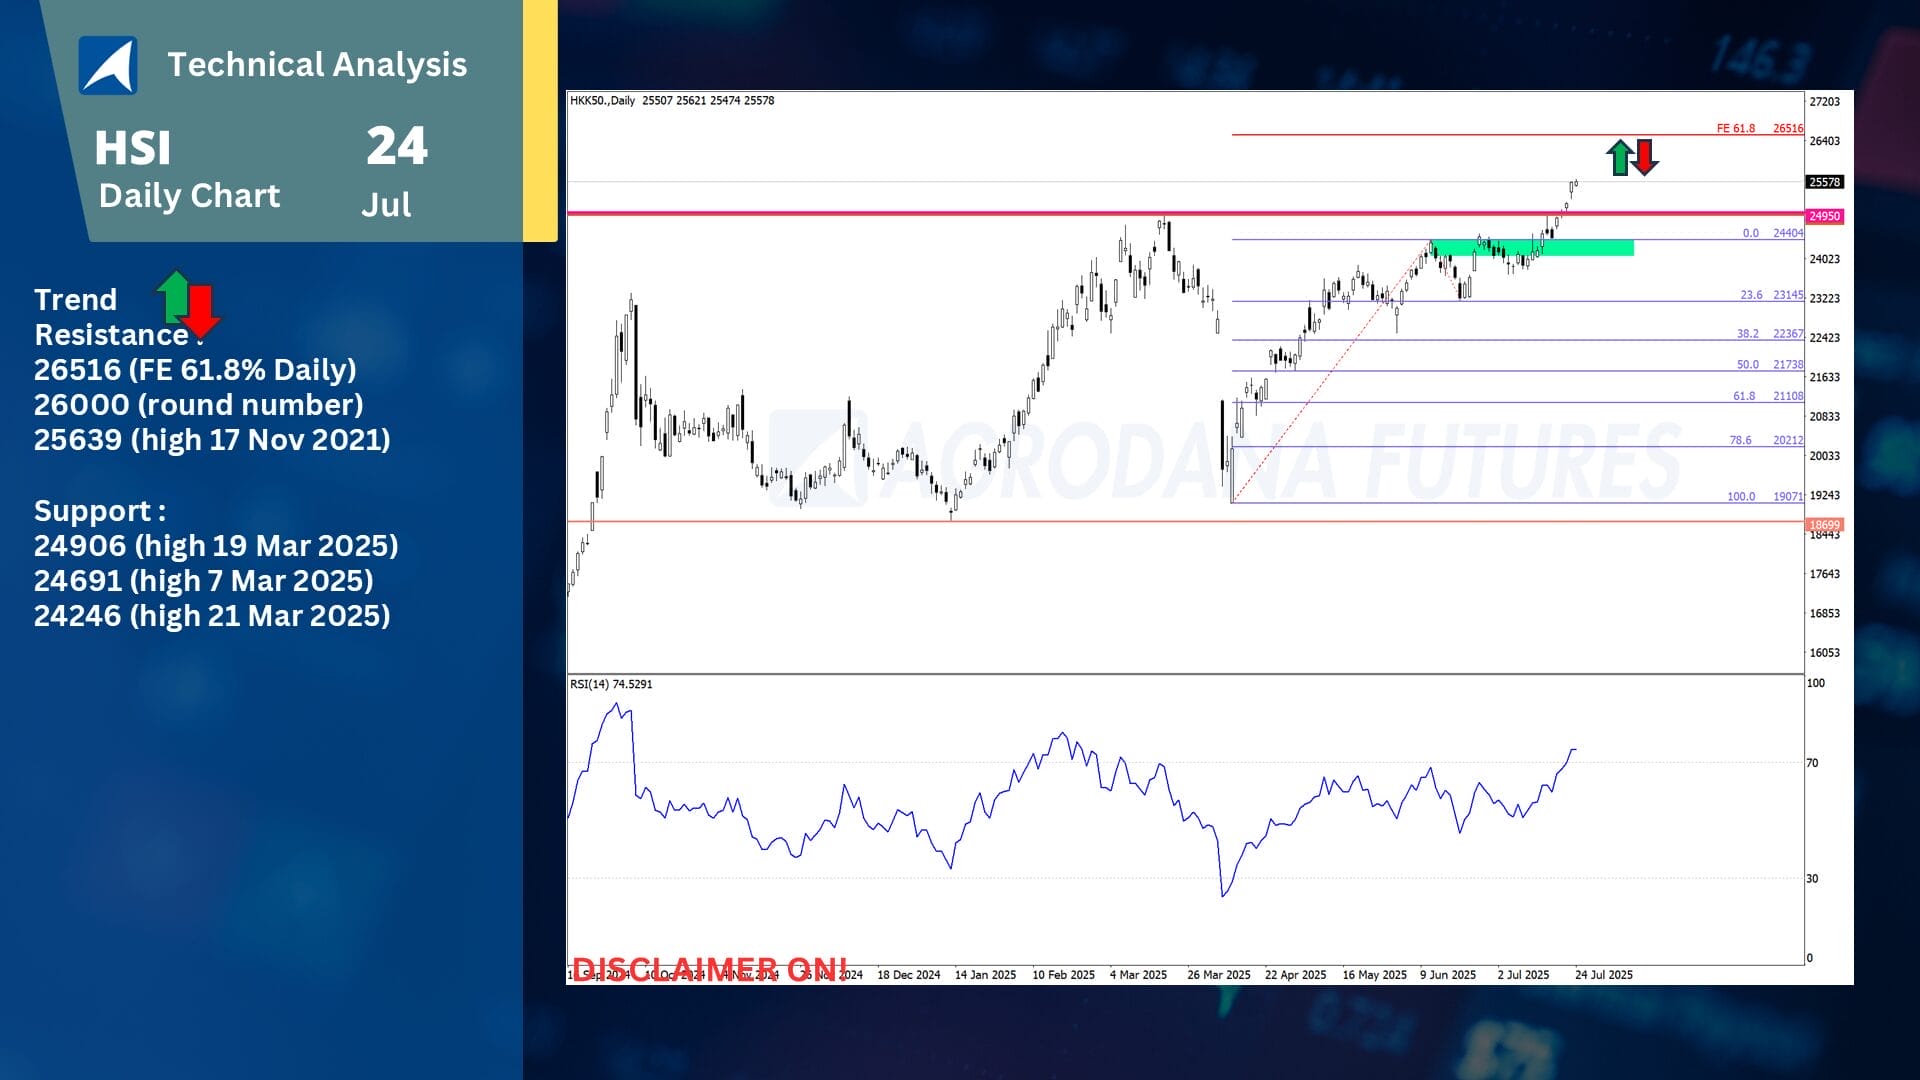1920x1080 pixels.
Task: Click the 26 Mar 2025 date axis label
Action: pos(1218,974)
